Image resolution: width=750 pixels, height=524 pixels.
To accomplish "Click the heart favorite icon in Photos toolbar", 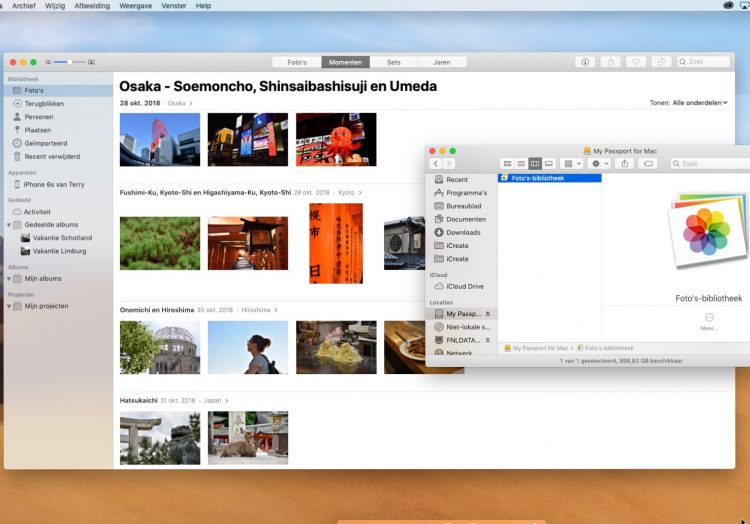I will tap(635, 62).
